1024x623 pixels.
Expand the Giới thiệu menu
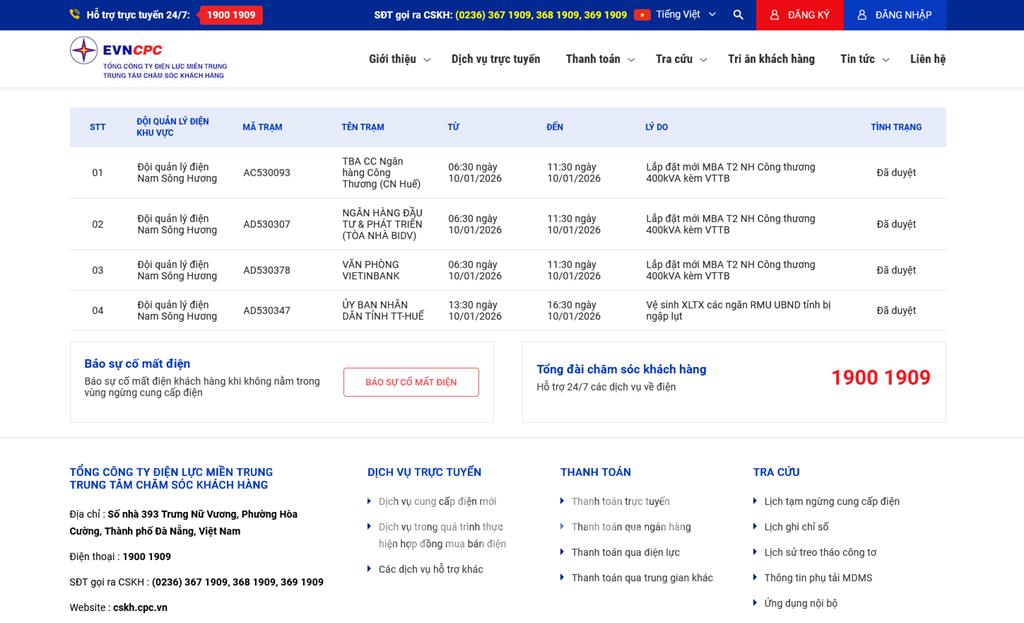pyautogui.click(x=398, y=59)
